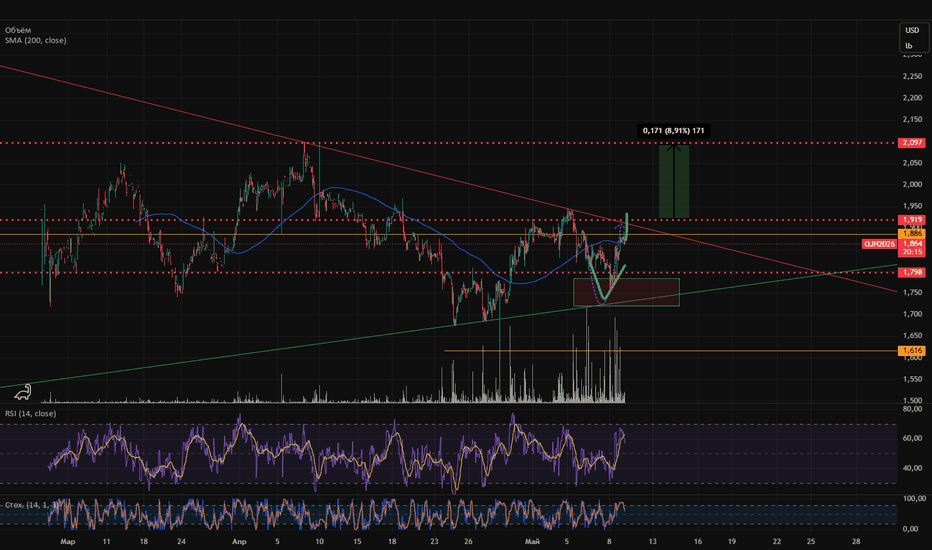Click the RSI (14, close) indicator label
The height and width of the screenshot is (550, 932).
[x=30, y=413]
